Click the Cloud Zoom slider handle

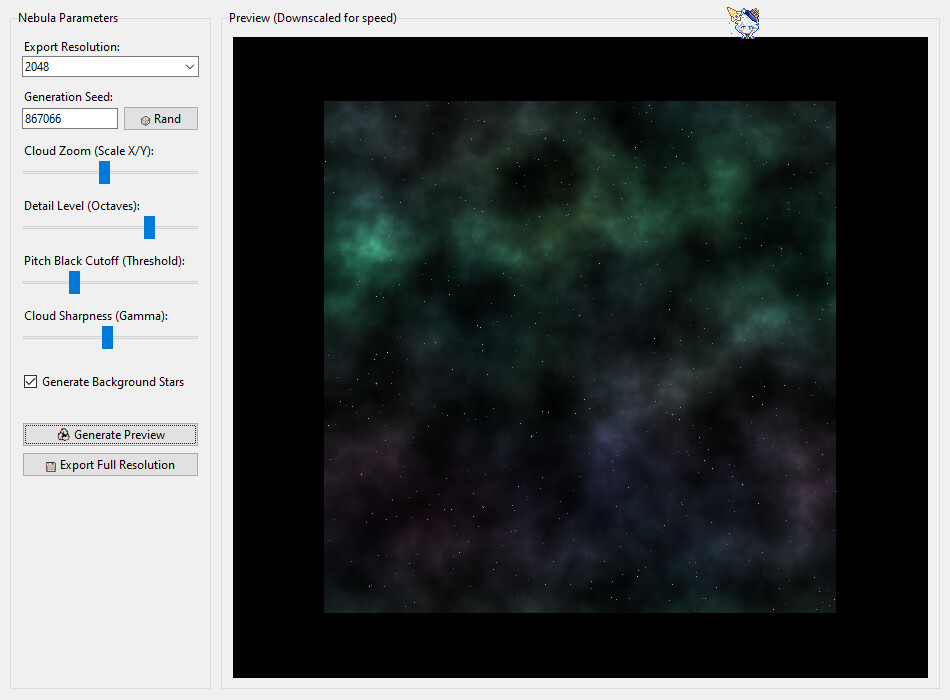[104, 173]
